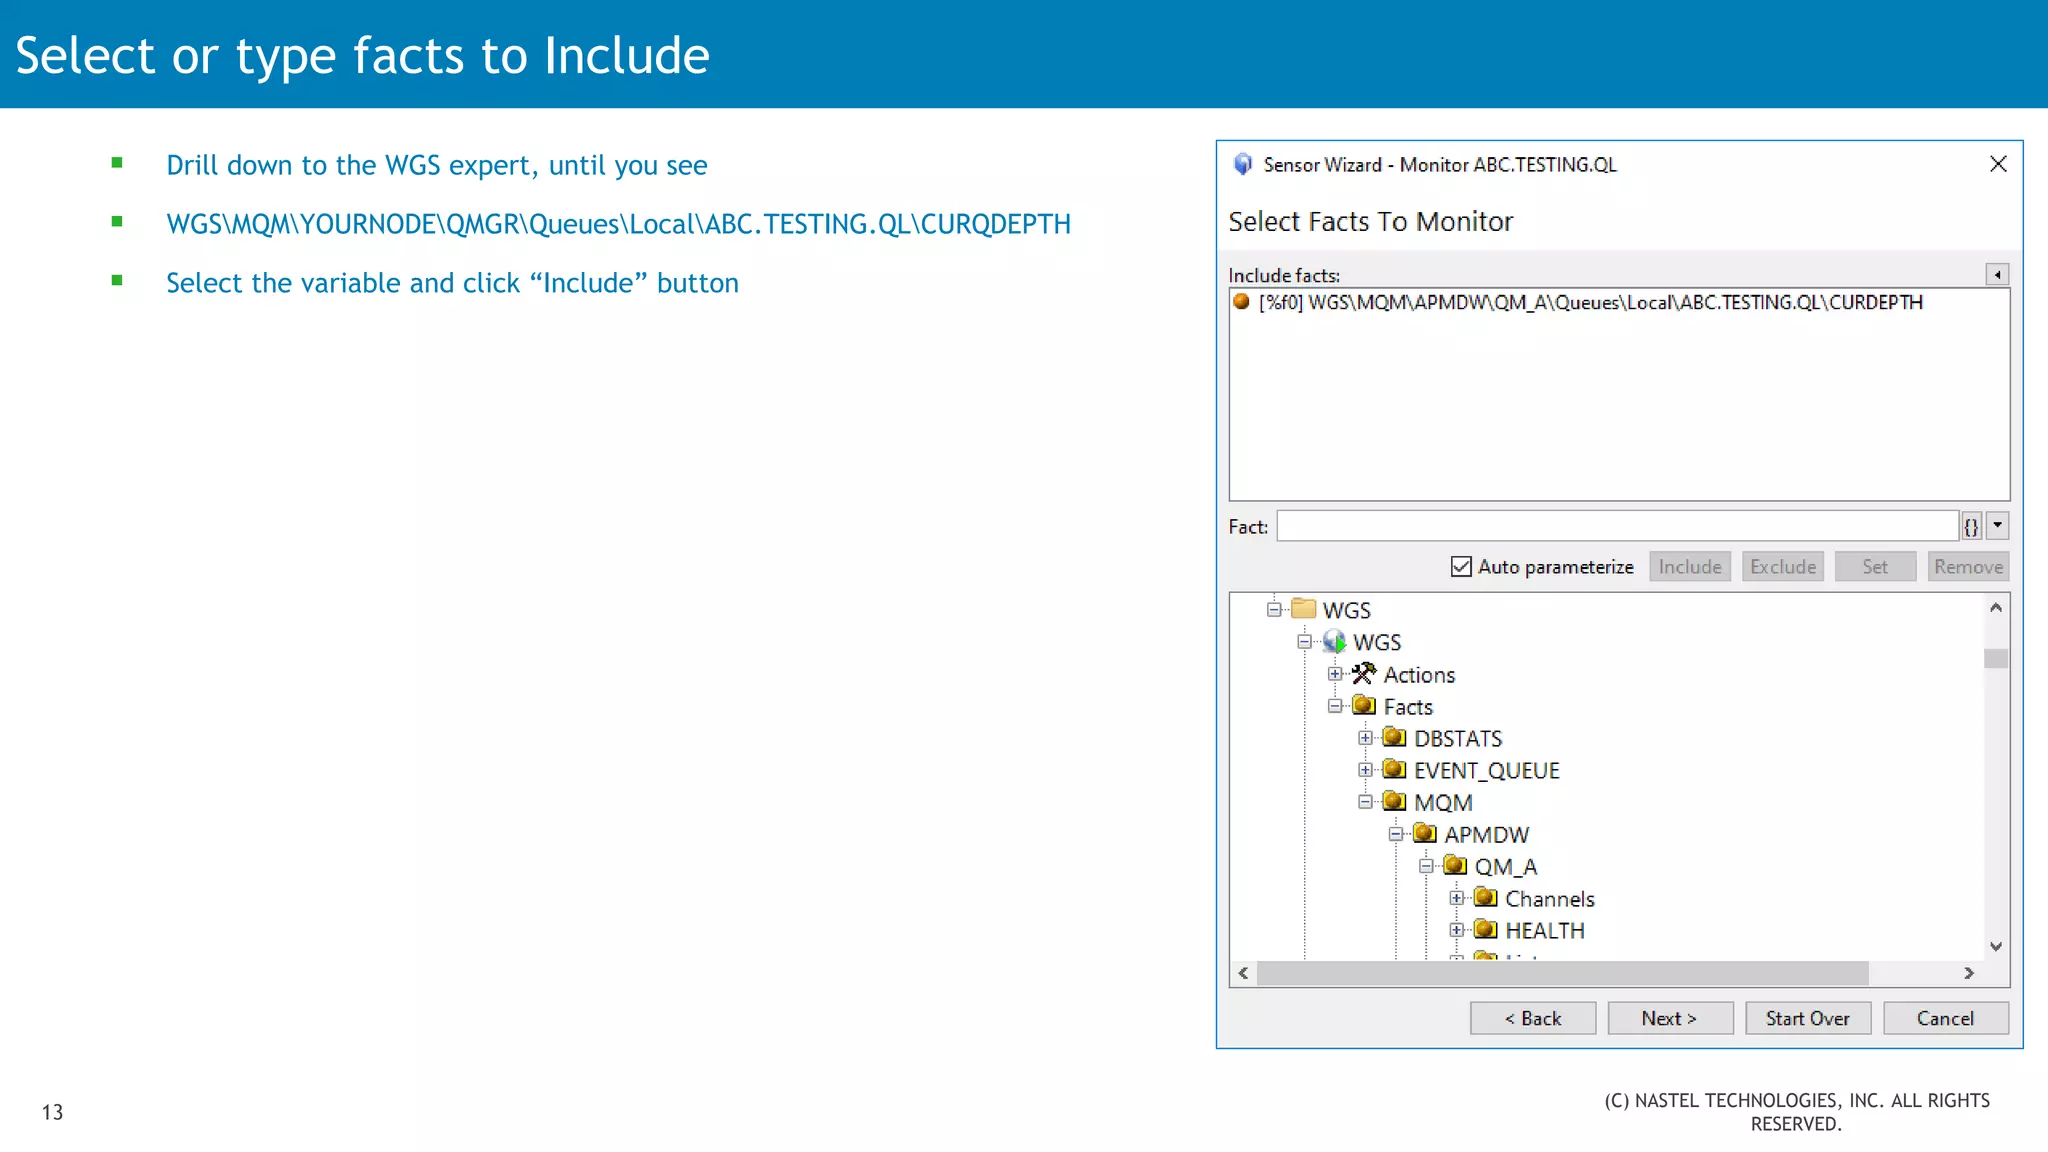Click the Next > button
Image resolution: width=2048 pixels, height=1152 pixels.
[1669, 1018]
